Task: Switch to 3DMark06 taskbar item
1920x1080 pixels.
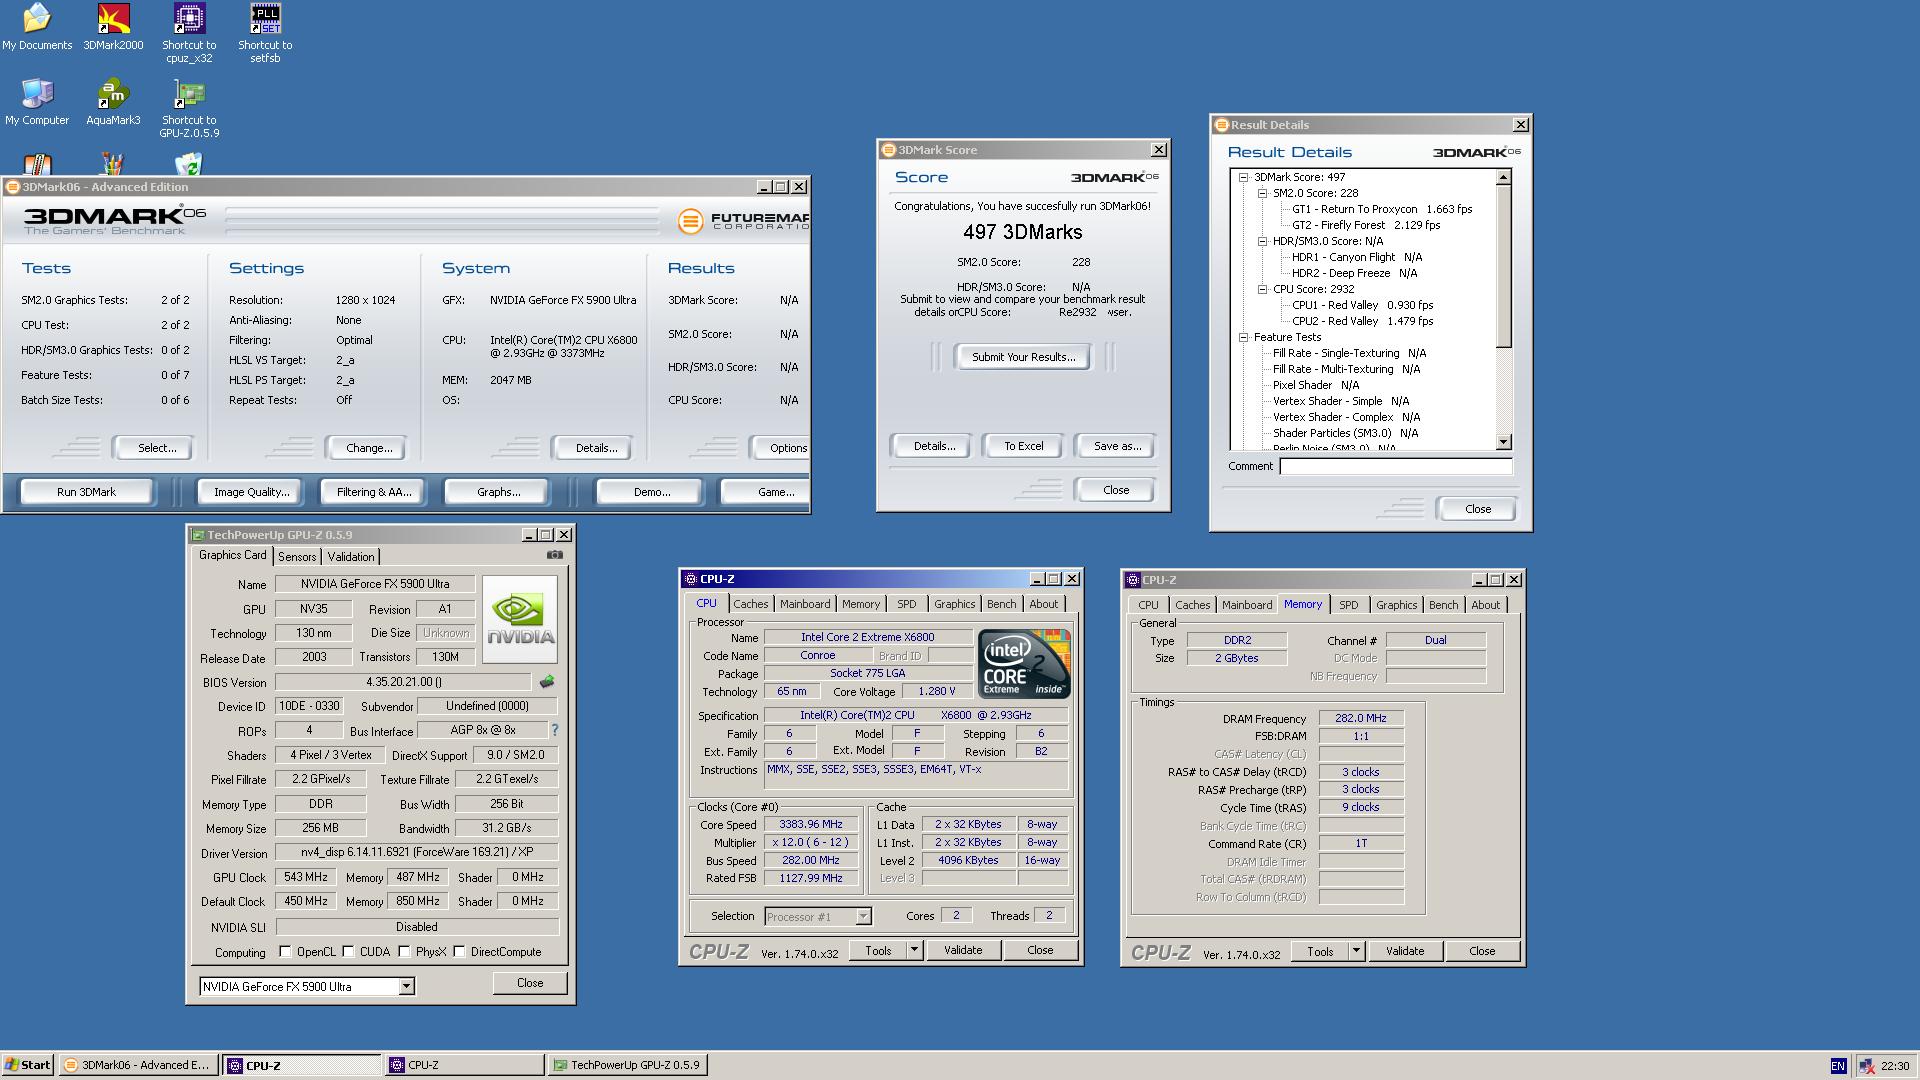Action: pyautogui.click(x=137, y=1065)
